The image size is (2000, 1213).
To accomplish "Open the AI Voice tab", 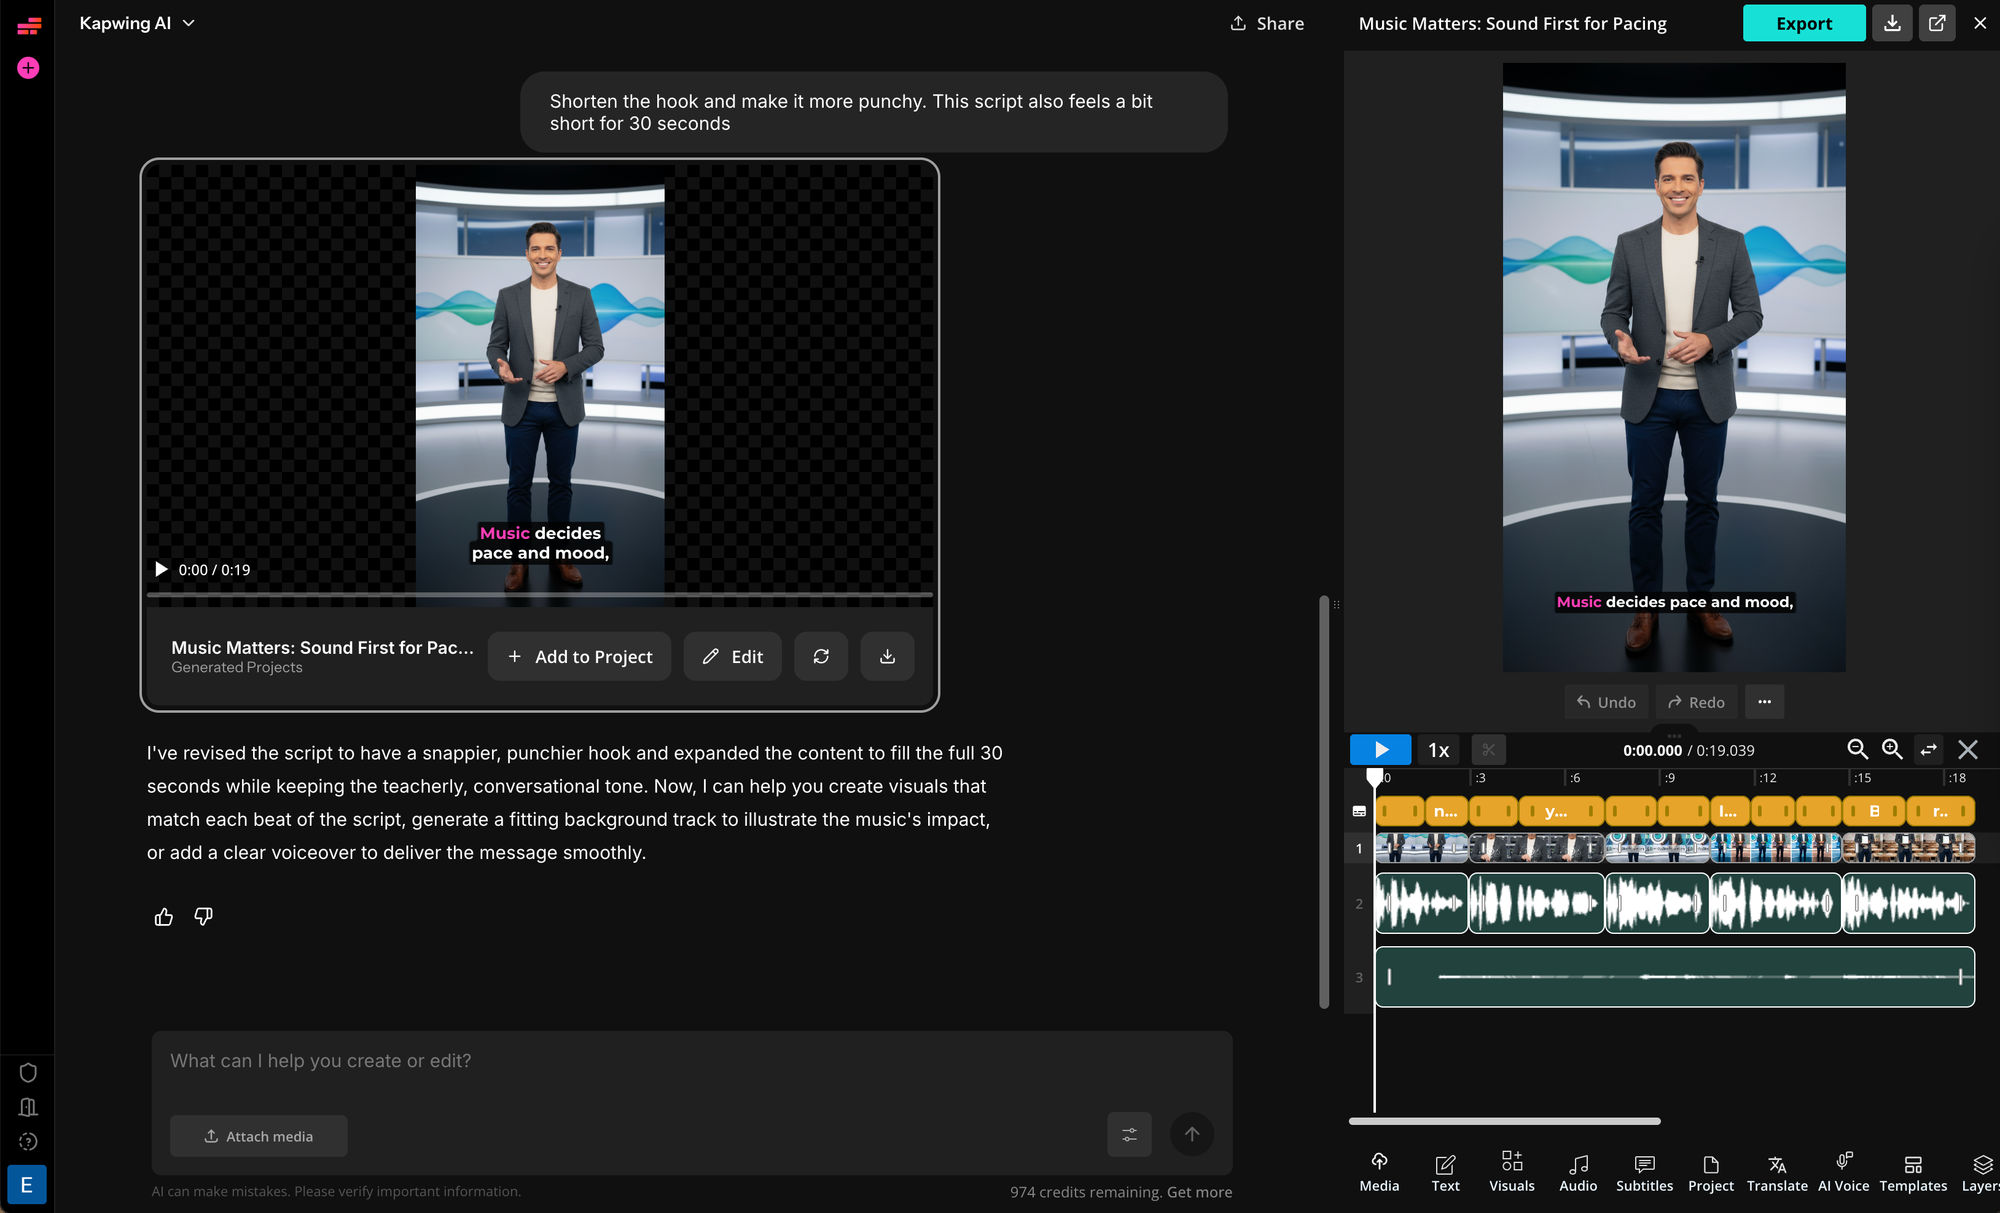I will (x=1843, y=1172).
